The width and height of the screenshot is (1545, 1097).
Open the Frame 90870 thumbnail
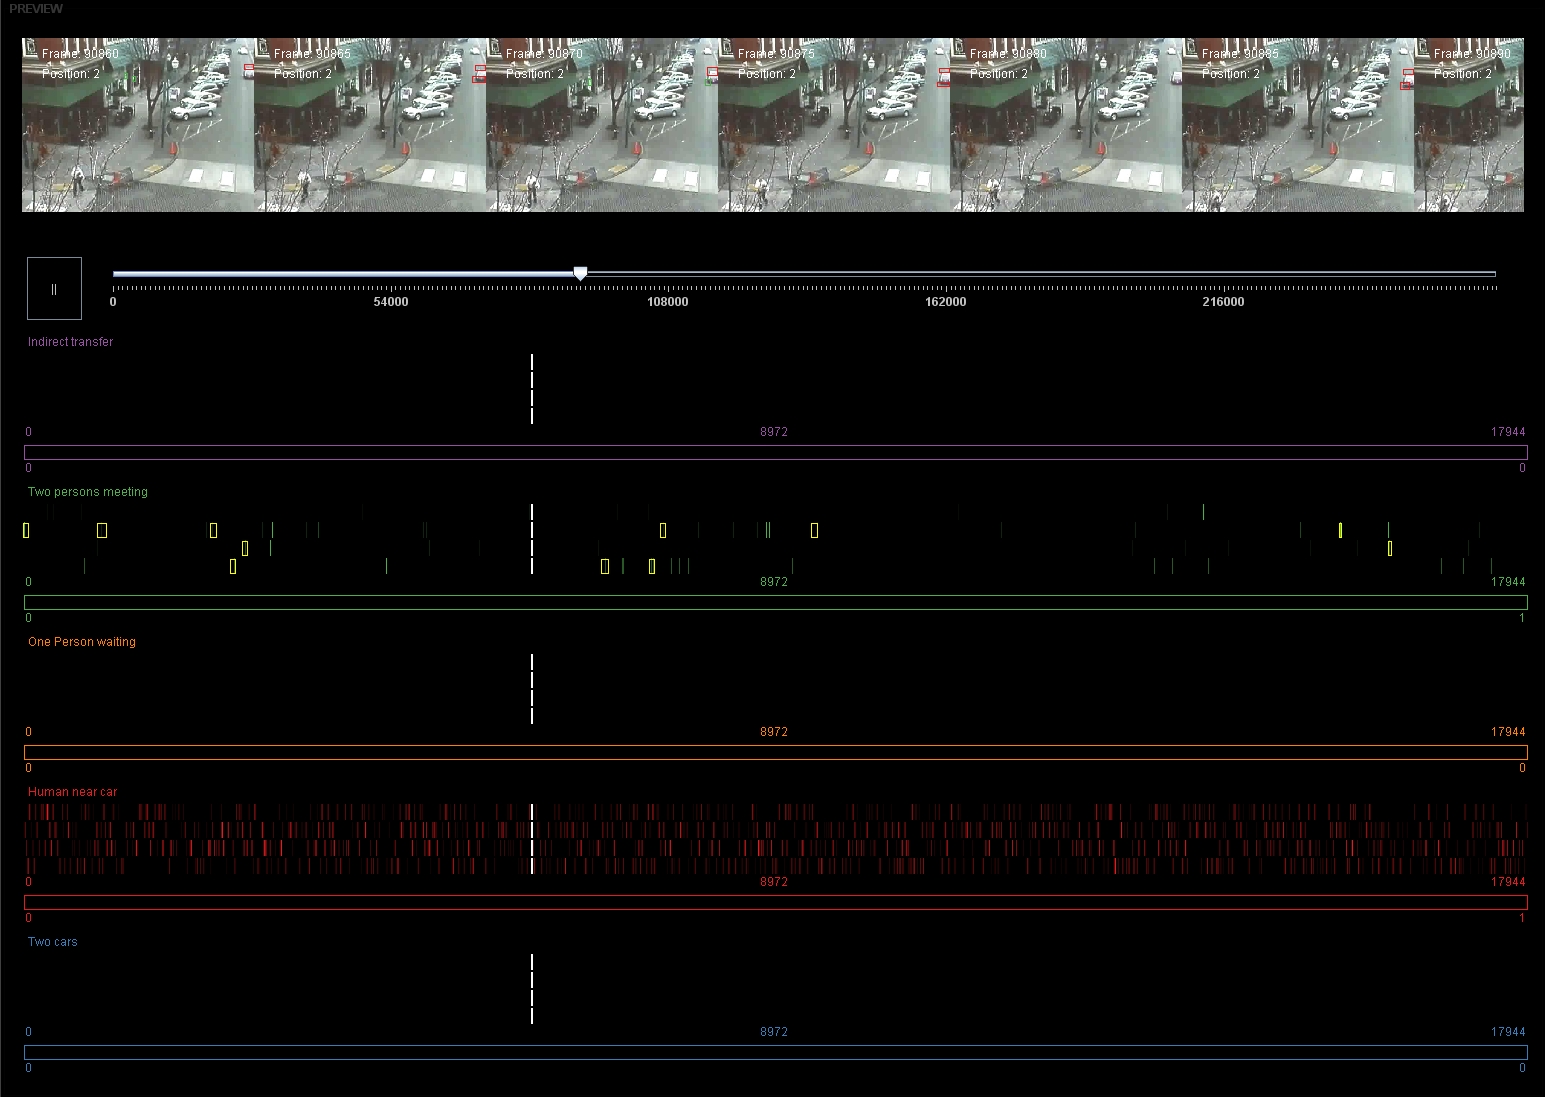602,125
